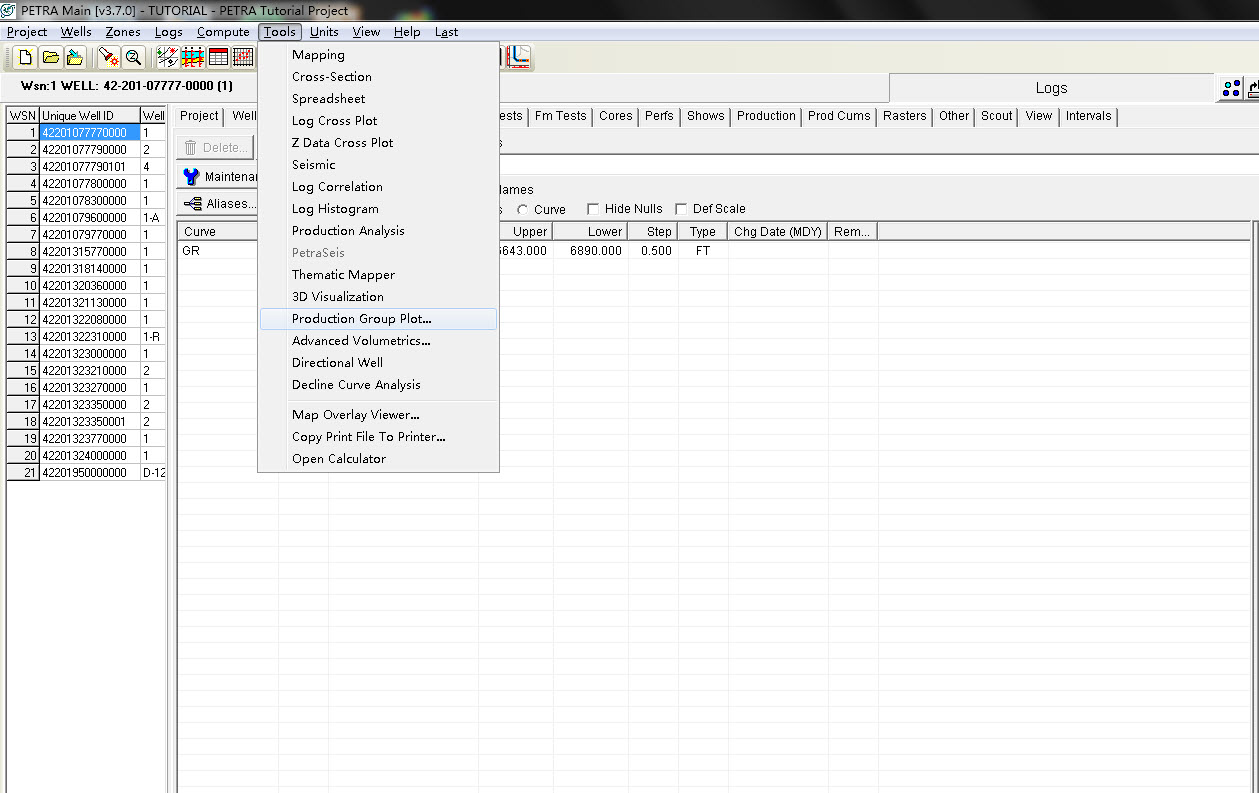Open the Units menu
The width and height of the screenshot is (1259, 793).
[x=324, y=32]
